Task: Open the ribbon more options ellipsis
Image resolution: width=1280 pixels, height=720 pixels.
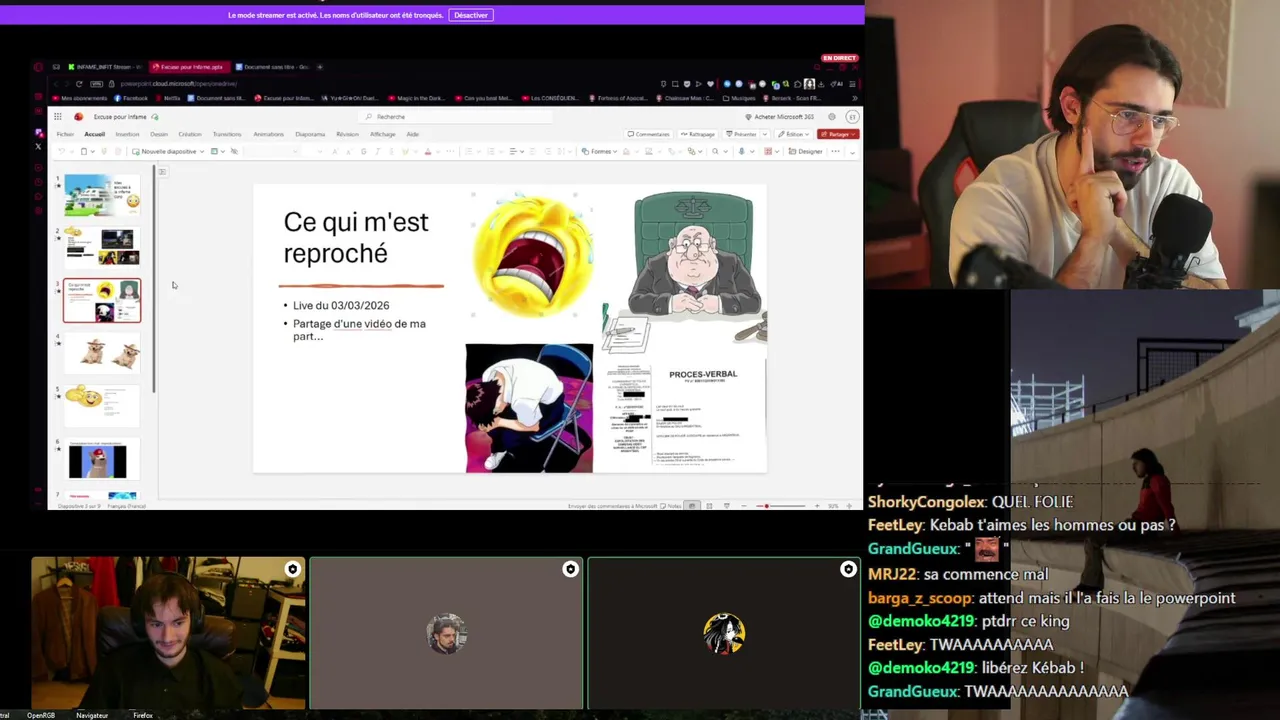Action: click(x=836, y=151)
